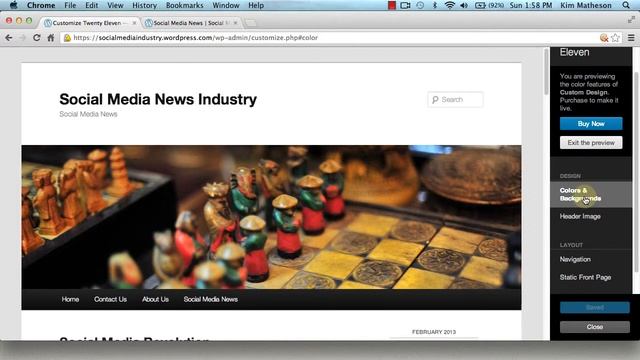Click the site Search field
This screenshot has width=640, height=360.
click(456, 100)
